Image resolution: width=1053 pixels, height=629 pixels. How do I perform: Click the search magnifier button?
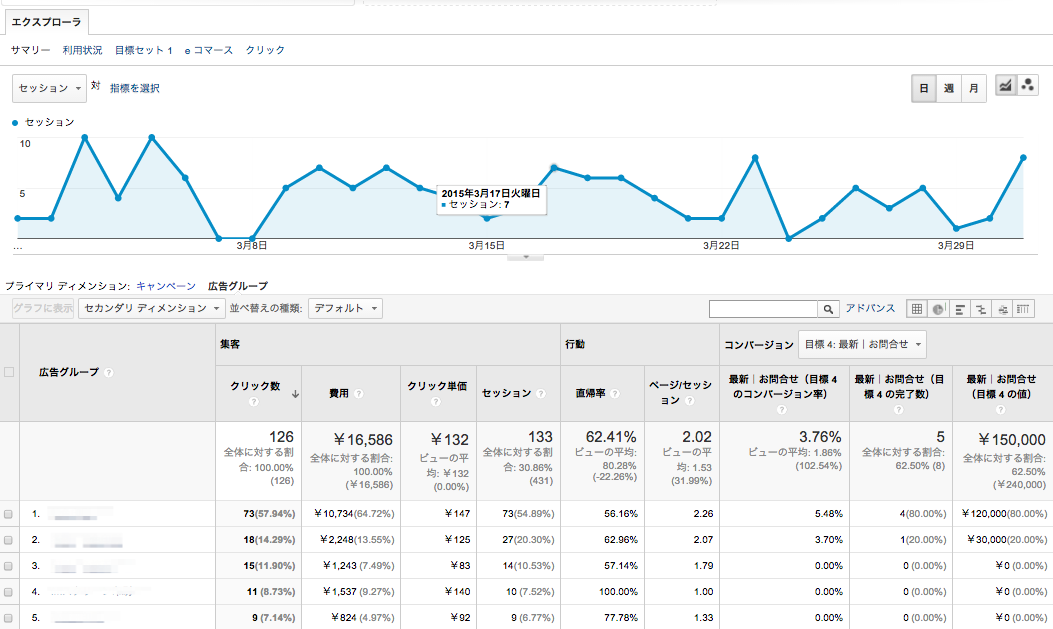click(828, 309)
